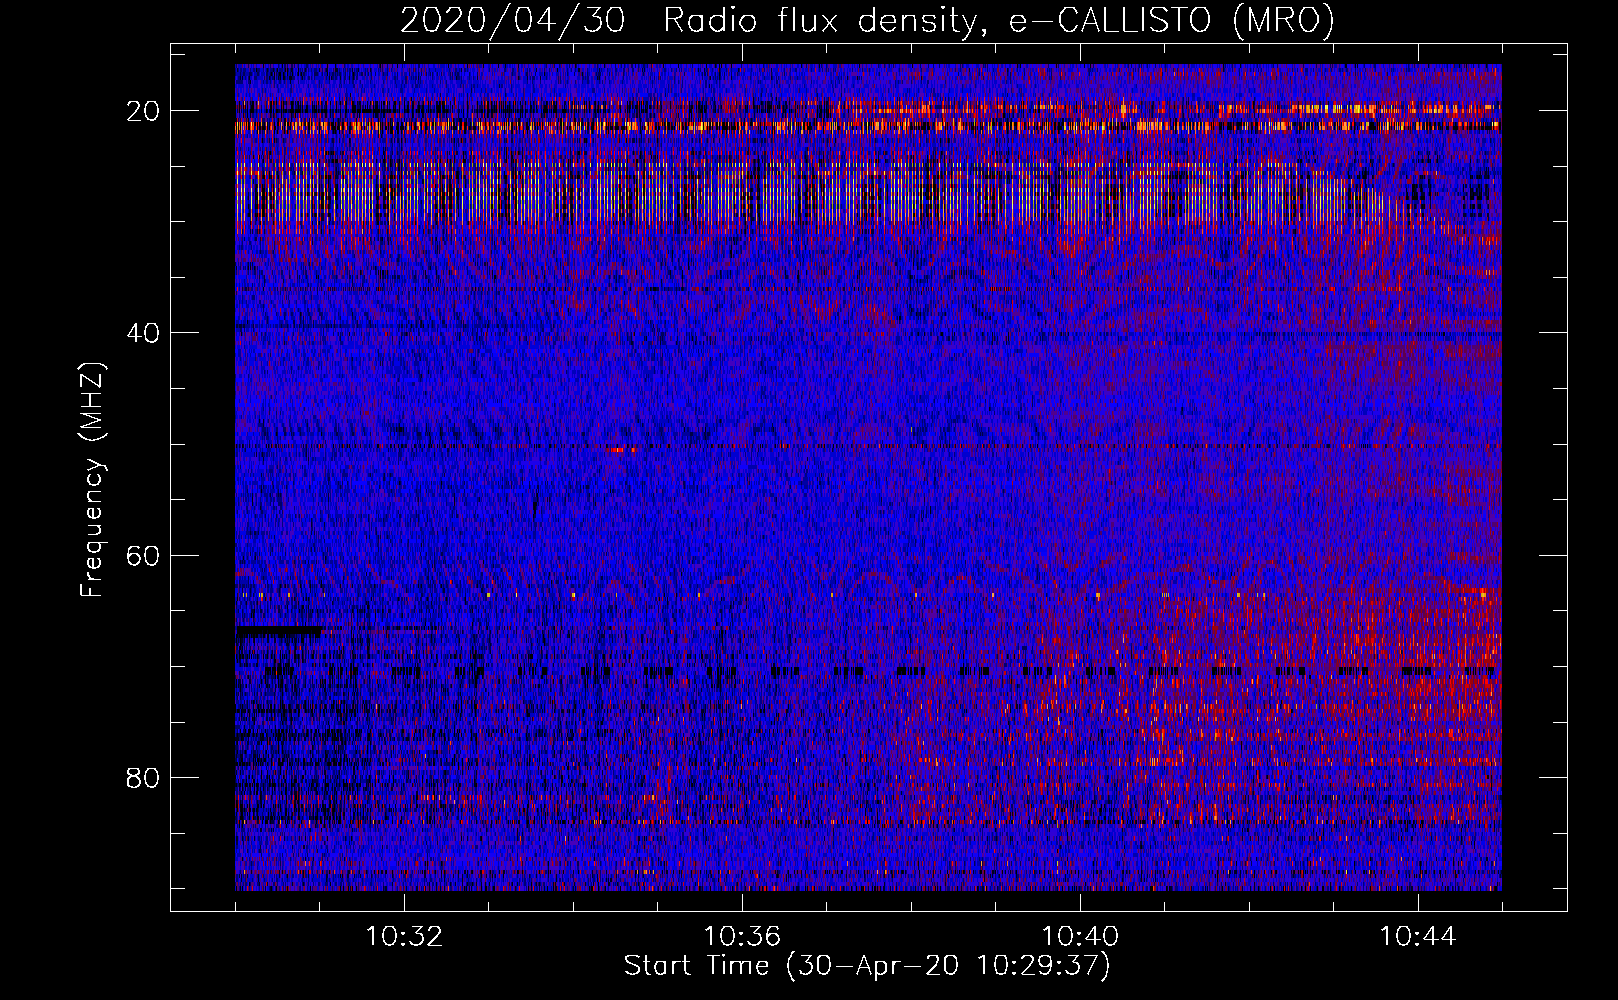Viewport: 1618px width, 1000px height.
Task: Click the 10:44 time tick label
Action: click(1418, 937)
